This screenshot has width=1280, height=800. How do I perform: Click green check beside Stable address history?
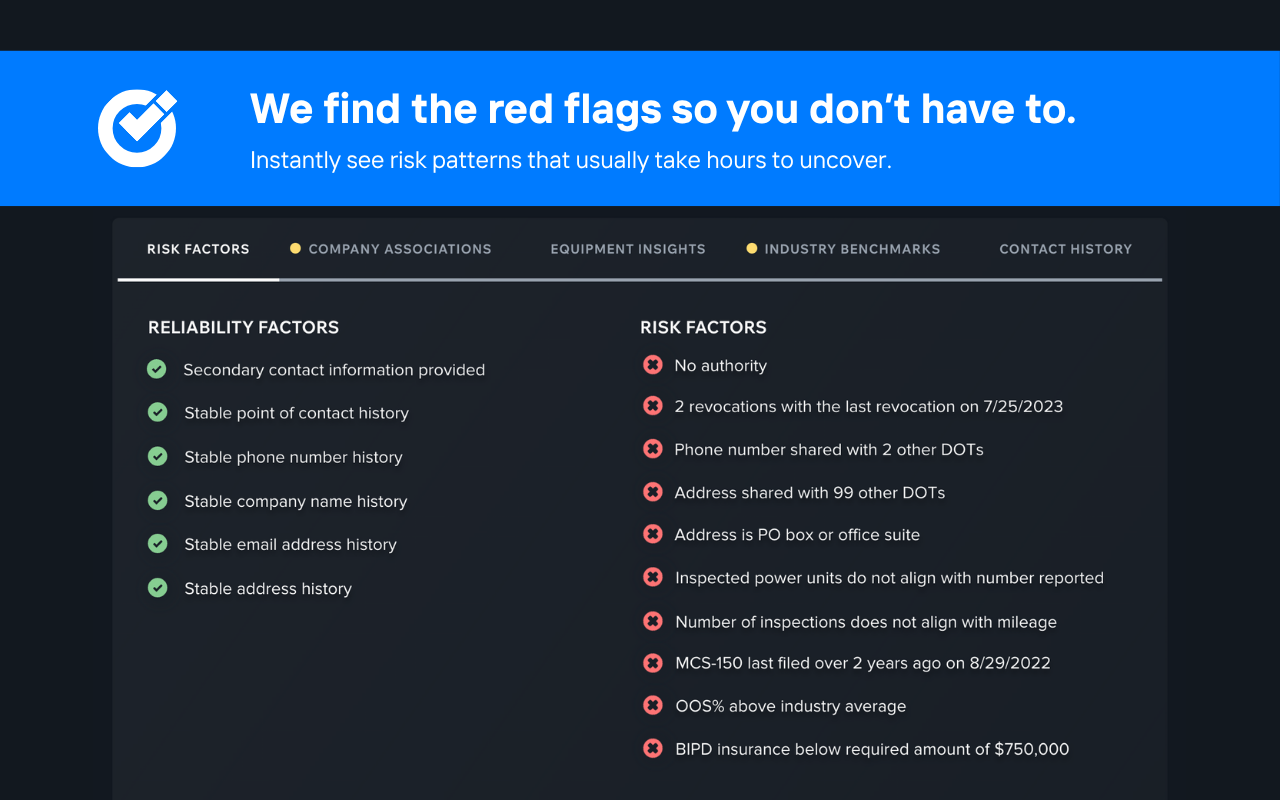[157, 587]
